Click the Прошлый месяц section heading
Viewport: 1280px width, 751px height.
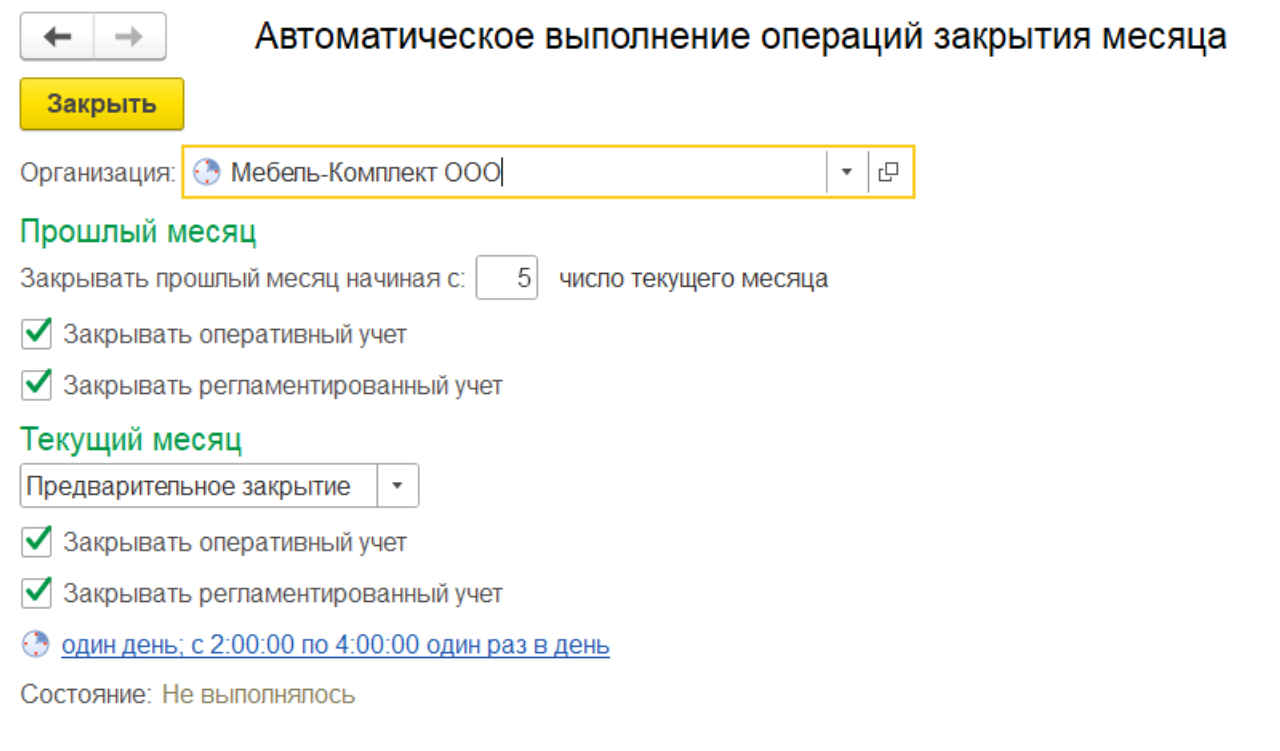click(x=138, y=232)
